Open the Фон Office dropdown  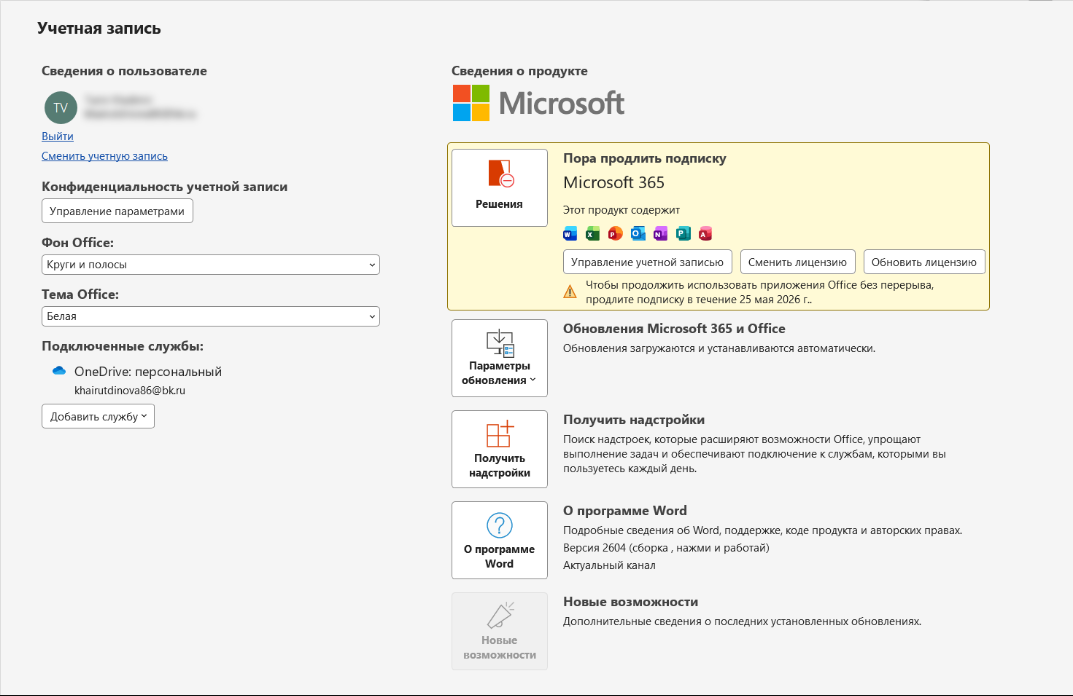211,265
